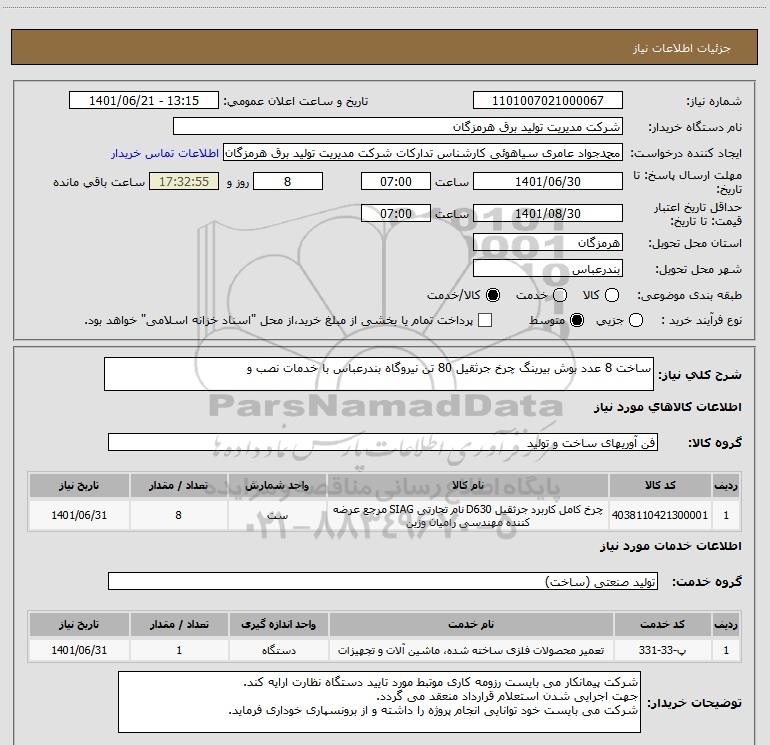Click the goods name cell mentioning D630 SIAG
Viewport: 770px width, 745px height.
(468, 515)
